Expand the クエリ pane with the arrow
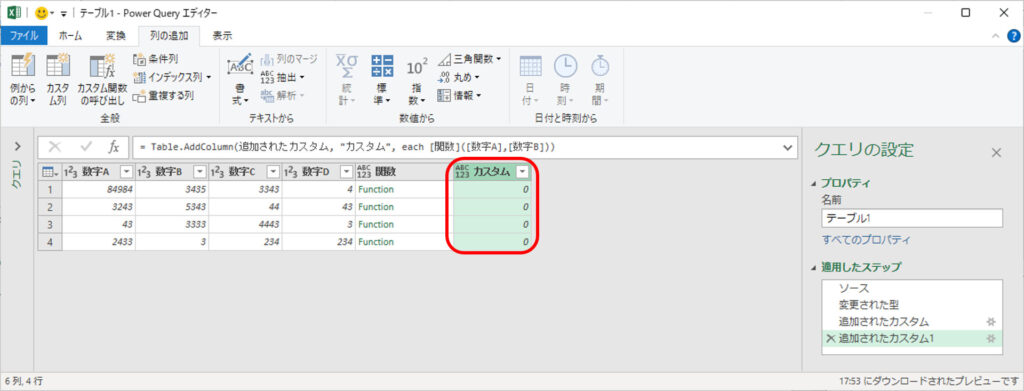The image size is (1024, 391). tap(18, 146)
